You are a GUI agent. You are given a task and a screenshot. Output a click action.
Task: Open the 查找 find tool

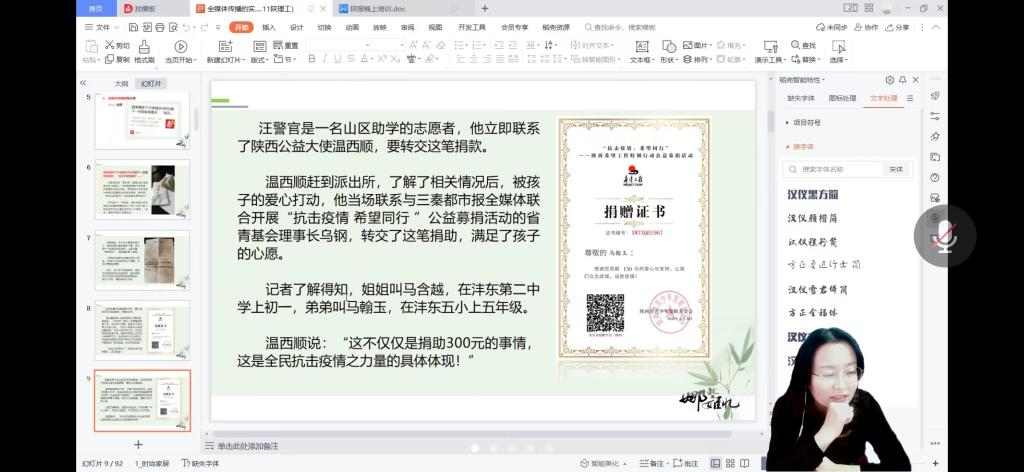pos(803,45)
